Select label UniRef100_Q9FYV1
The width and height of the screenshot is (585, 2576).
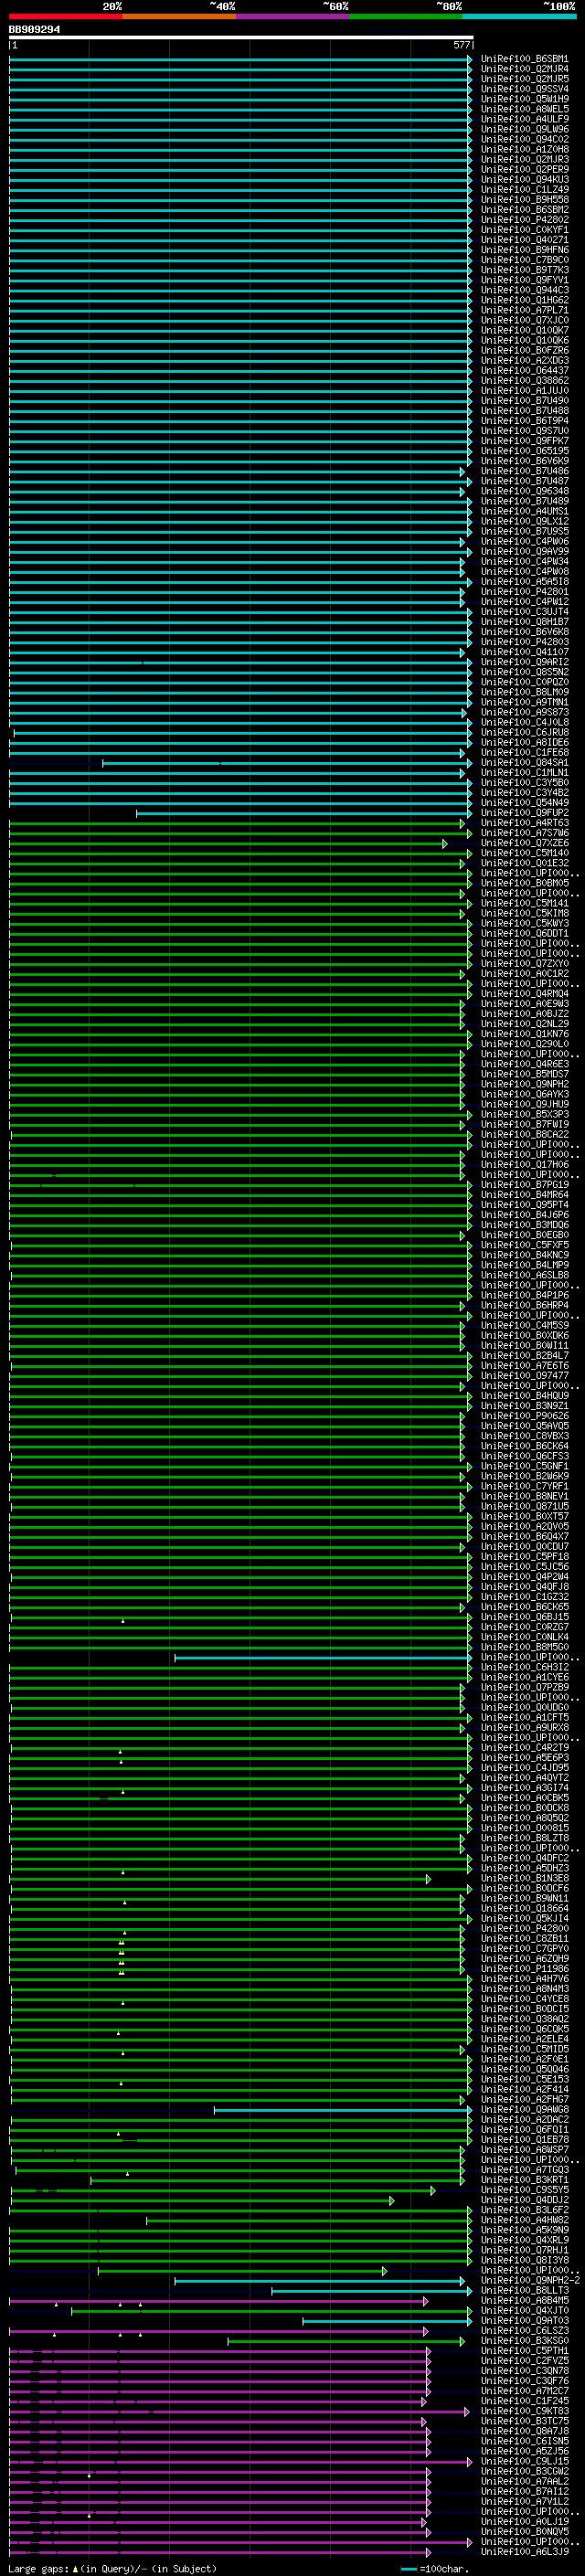pyautogui.click(x=525, y=280)
